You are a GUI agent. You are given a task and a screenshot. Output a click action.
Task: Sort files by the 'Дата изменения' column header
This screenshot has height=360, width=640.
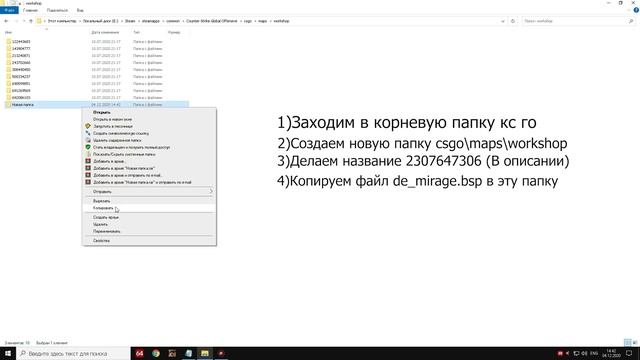(105, 32)
